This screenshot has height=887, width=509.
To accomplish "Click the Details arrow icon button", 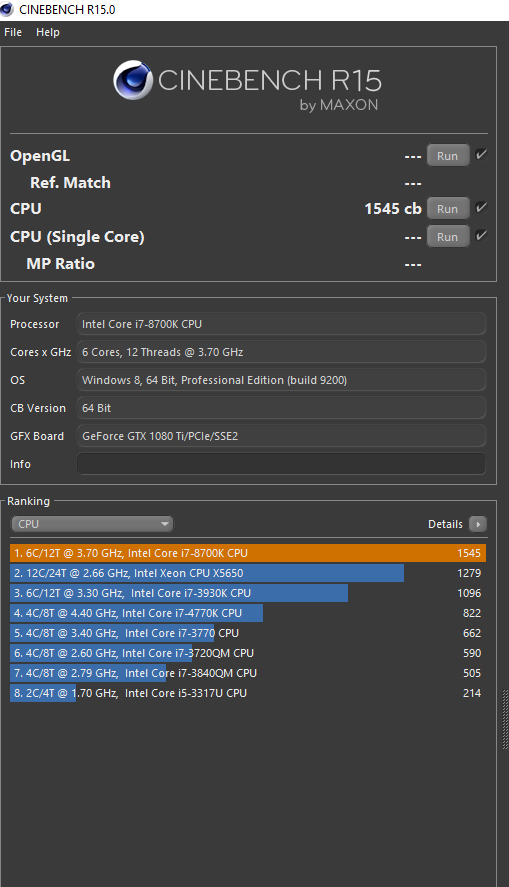I will [x=478, y=524].
